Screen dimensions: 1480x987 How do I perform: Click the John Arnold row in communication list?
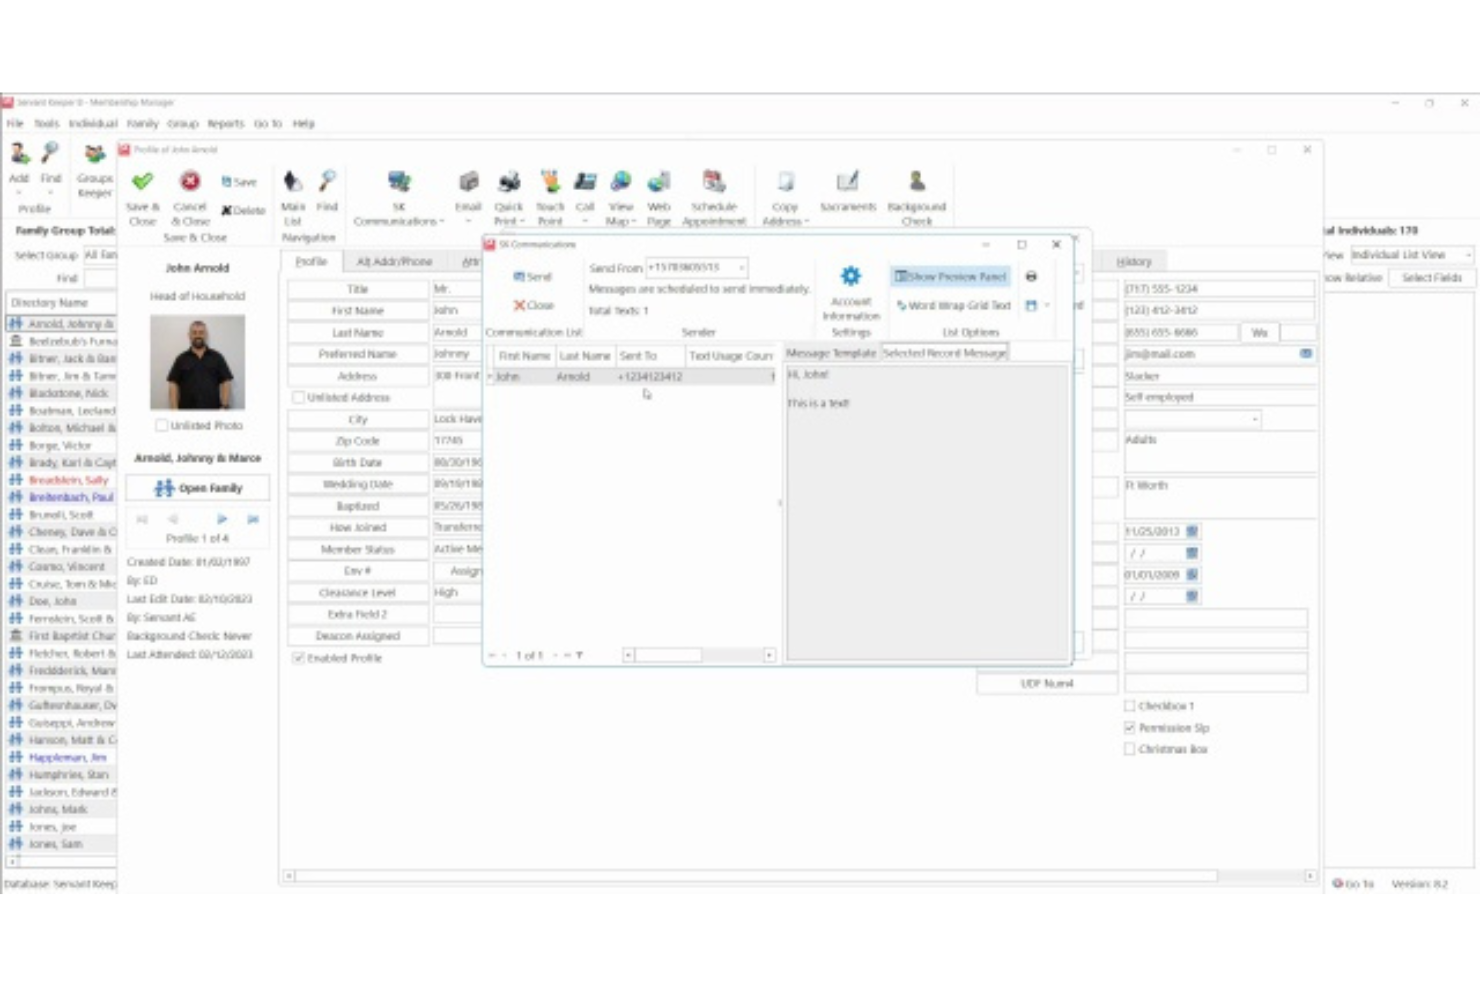pyautogui.click(x=631, y=376)
